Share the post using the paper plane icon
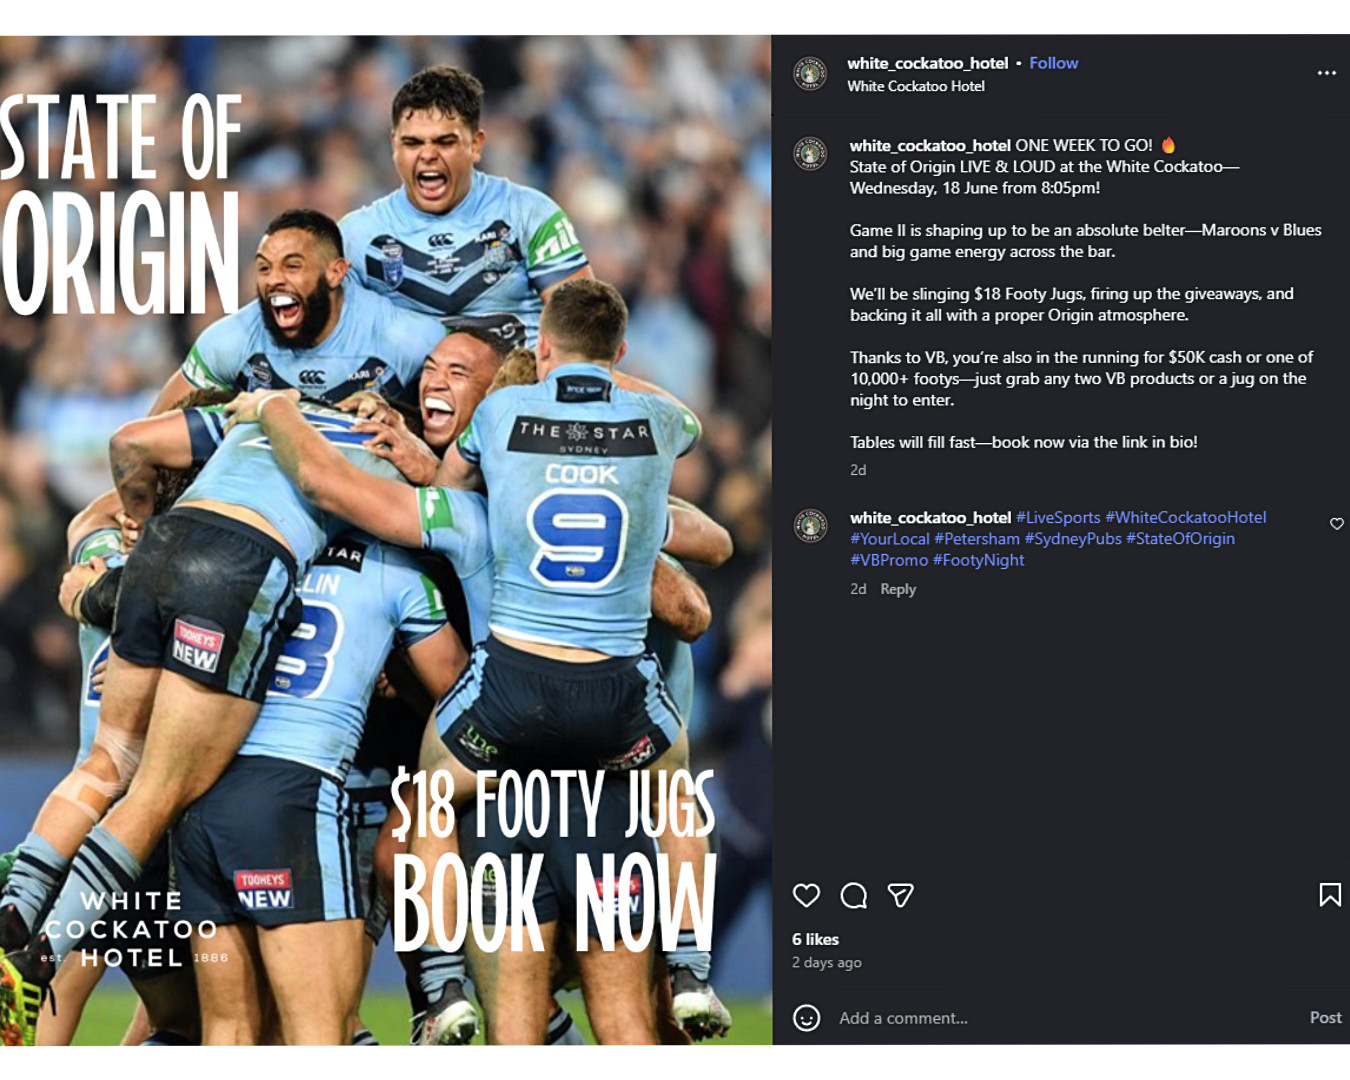The height and width of the screenshot is (1080, 1350). click(897, 897)
